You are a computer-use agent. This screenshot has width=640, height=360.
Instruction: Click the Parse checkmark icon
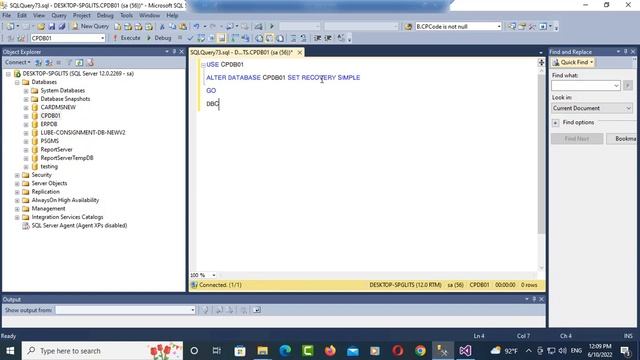[190, 38]
